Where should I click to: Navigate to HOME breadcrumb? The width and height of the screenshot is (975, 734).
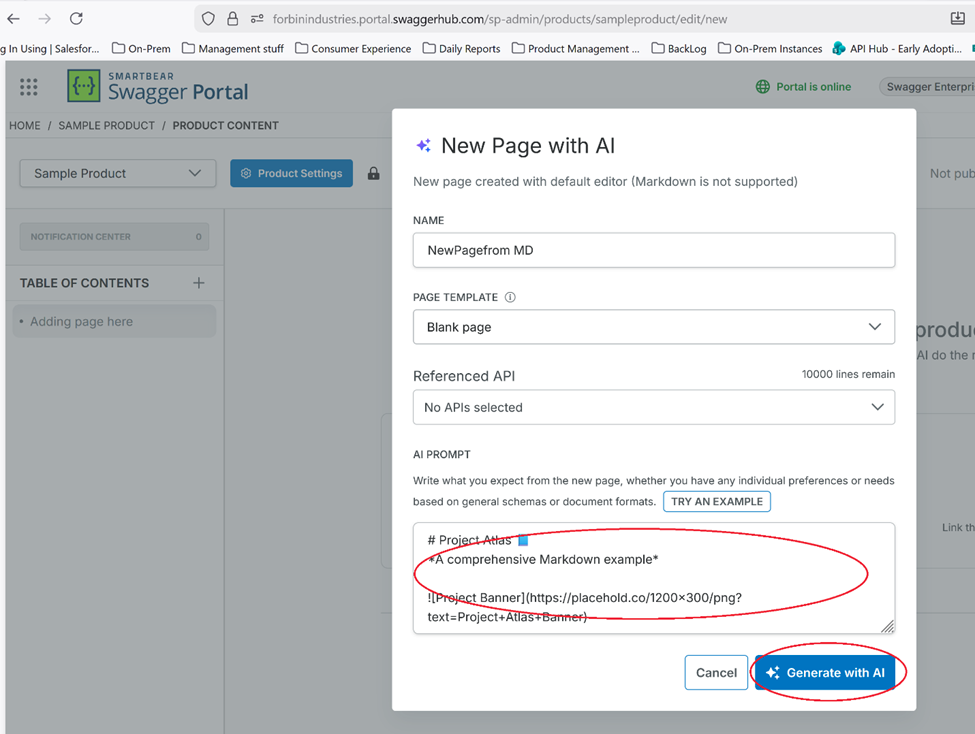click(25, 126)
